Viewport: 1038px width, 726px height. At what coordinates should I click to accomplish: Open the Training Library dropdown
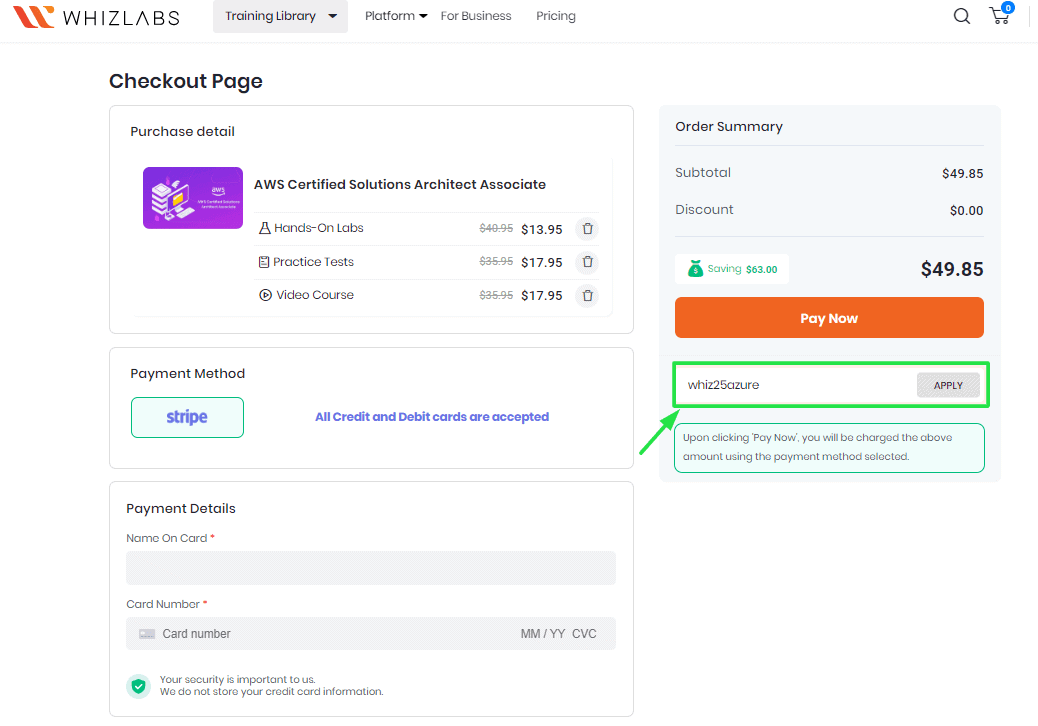280,16
